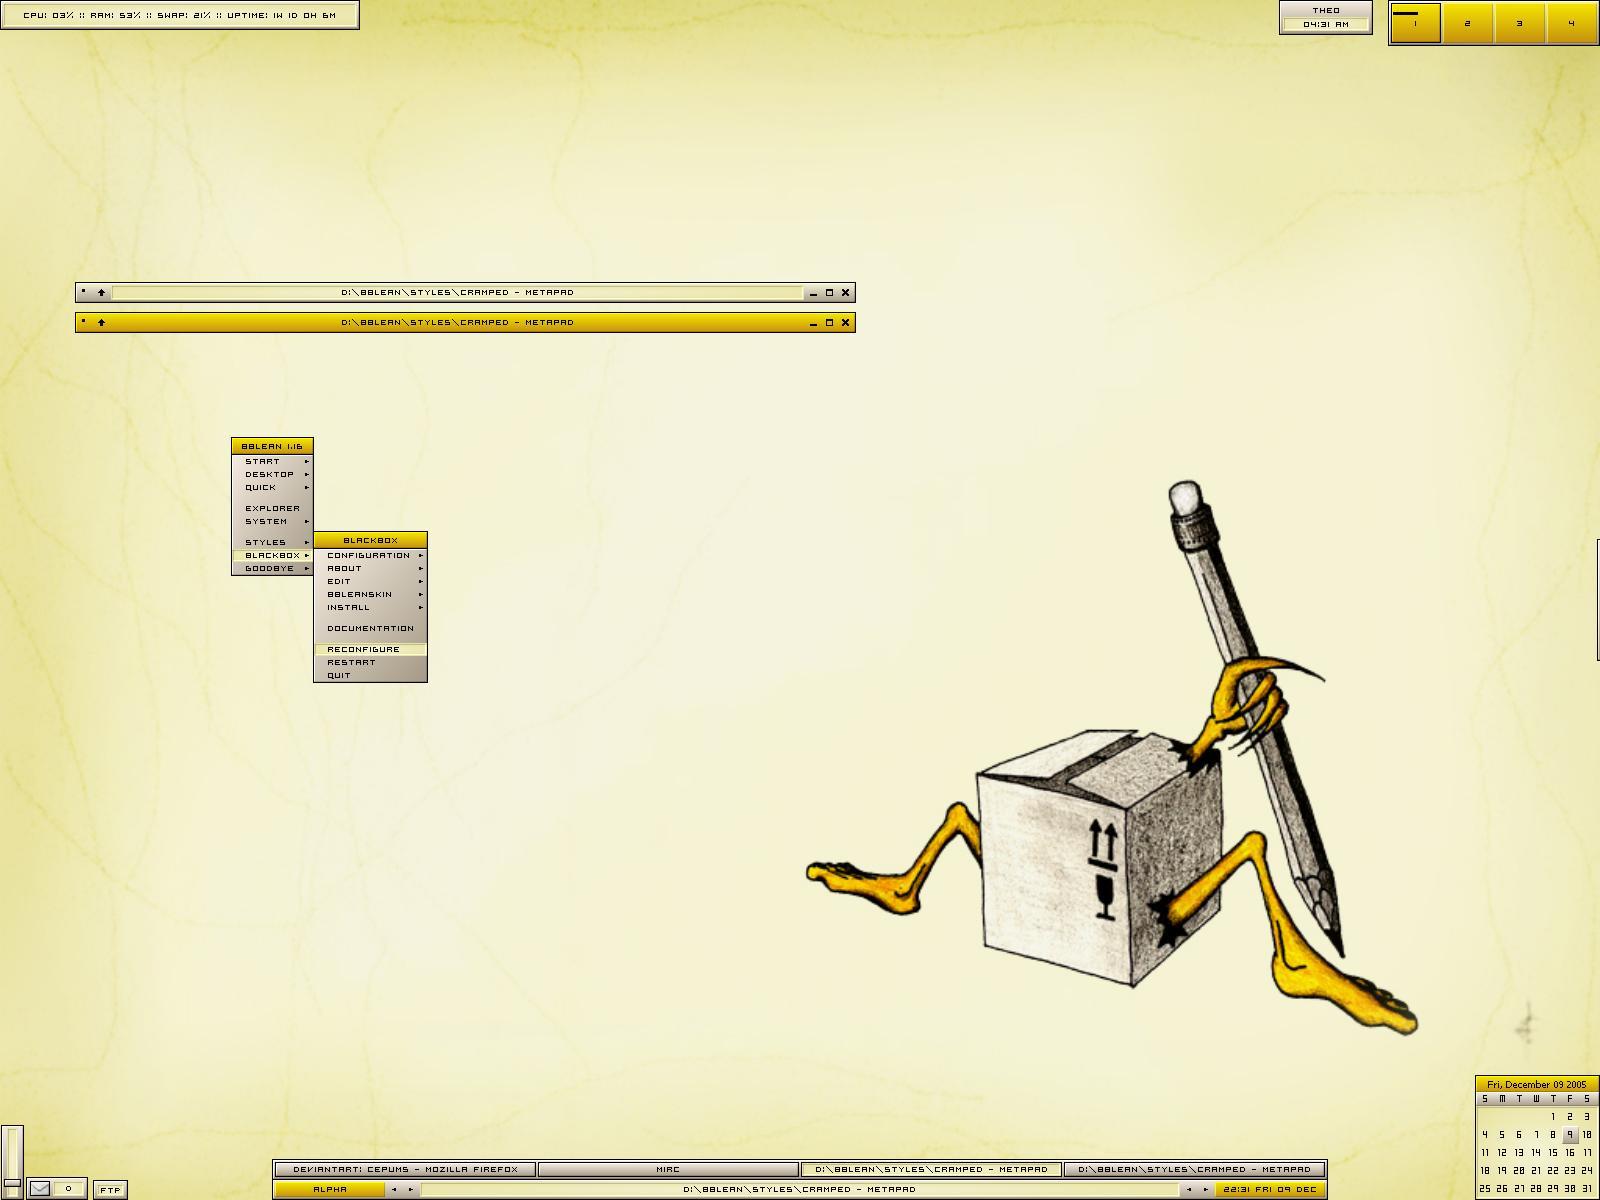Image resolution: width=1600 pixels, height=1200 pixels.
Task: Expand the Styles submenu
Action: 272,543
